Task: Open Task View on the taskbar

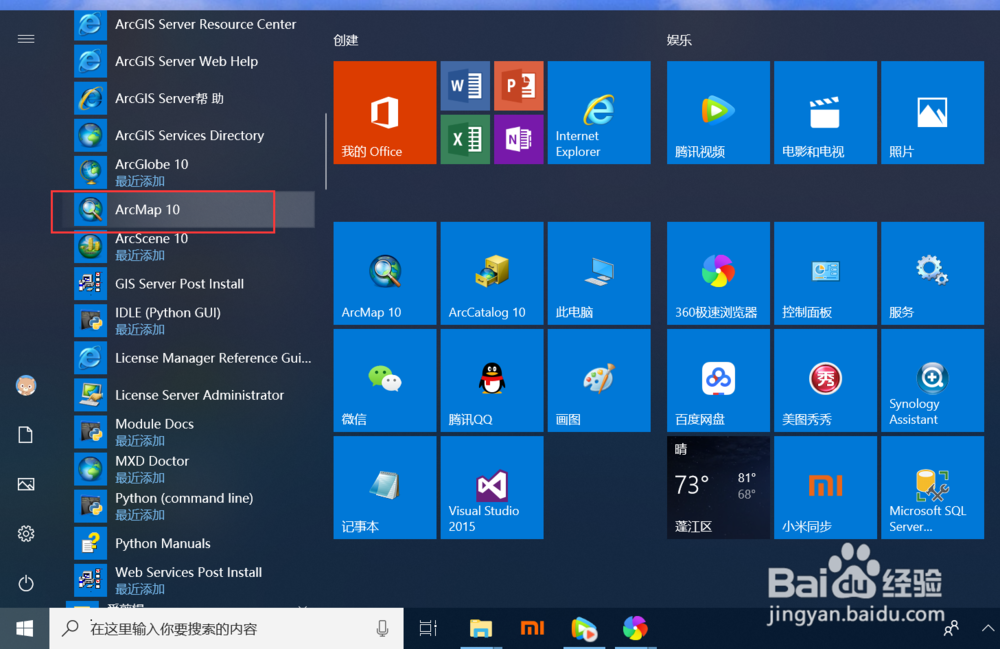Action: (x=428, y=629)
